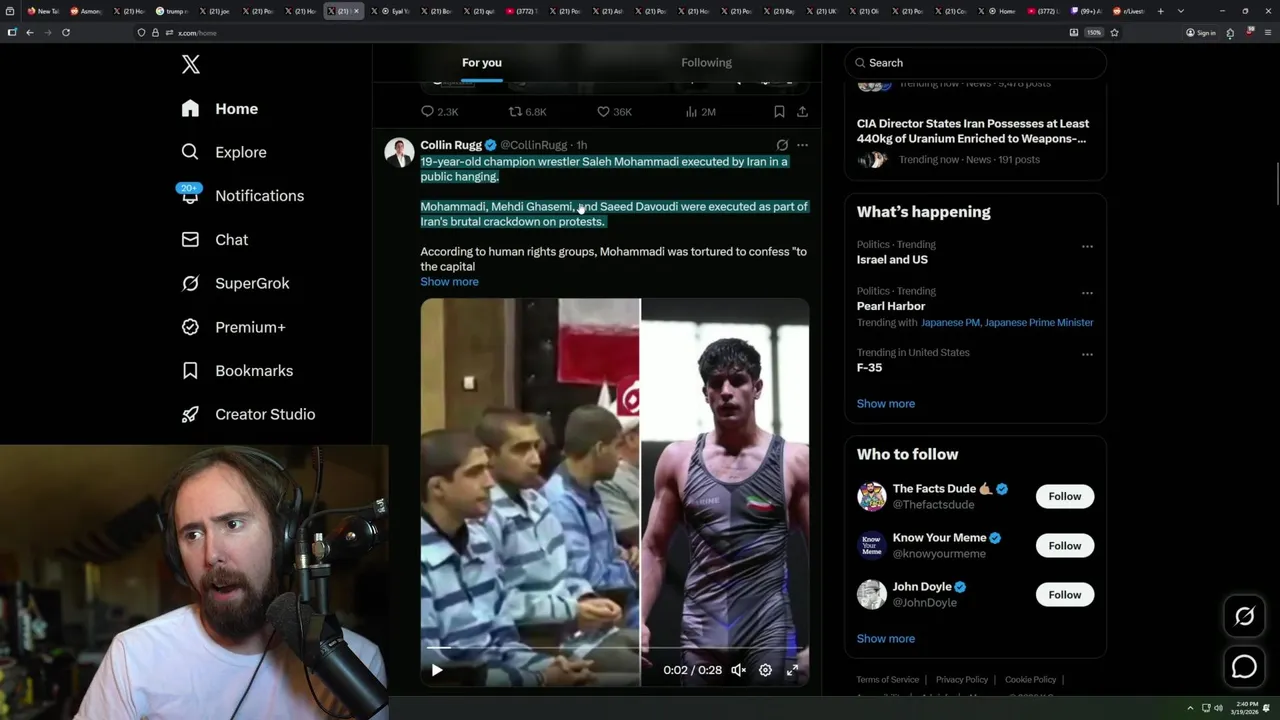Open Collin Rugg's profile avatar
The image size is (1280, 720).
pos(399,152)
